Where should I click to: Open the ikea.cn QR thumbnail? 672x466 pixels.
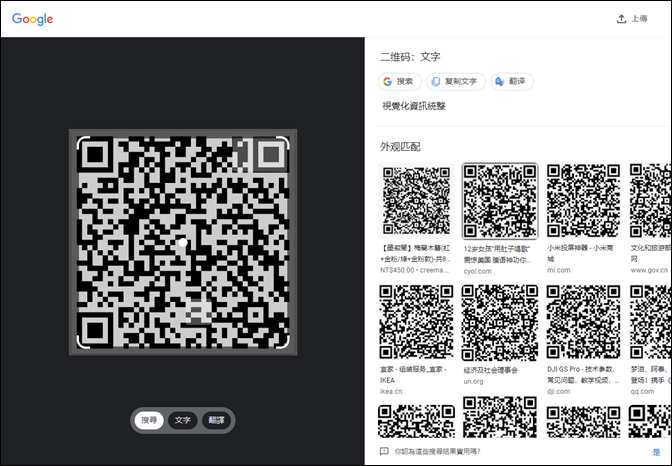[x=416, y=322]
